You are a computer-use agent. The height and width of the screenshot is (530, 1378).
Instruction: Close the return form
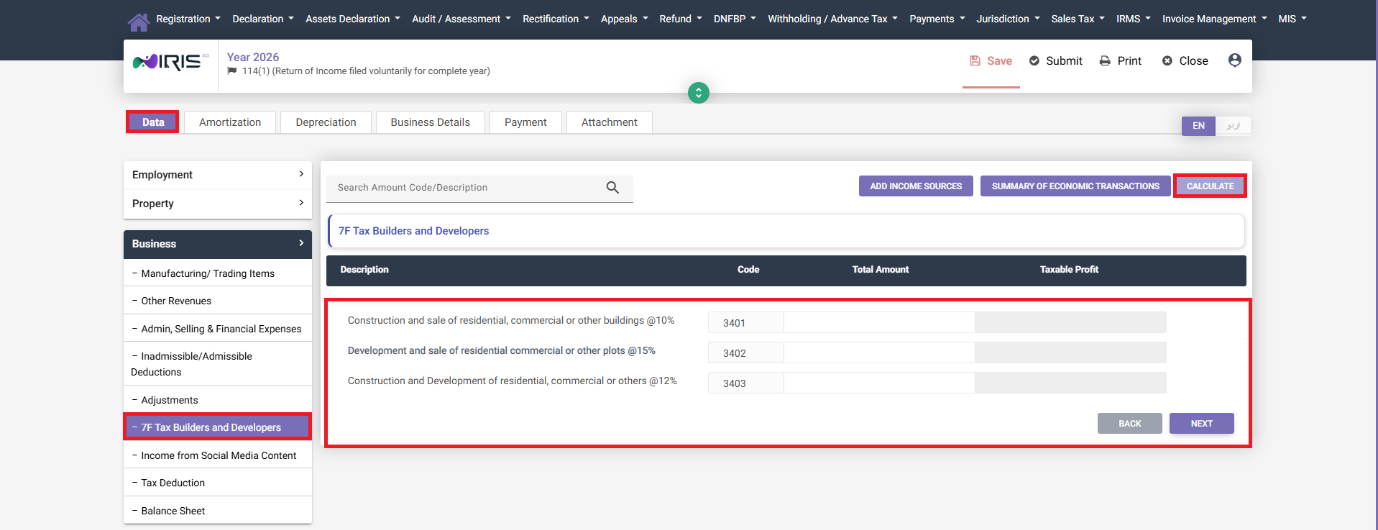(x=1185, y=61)
